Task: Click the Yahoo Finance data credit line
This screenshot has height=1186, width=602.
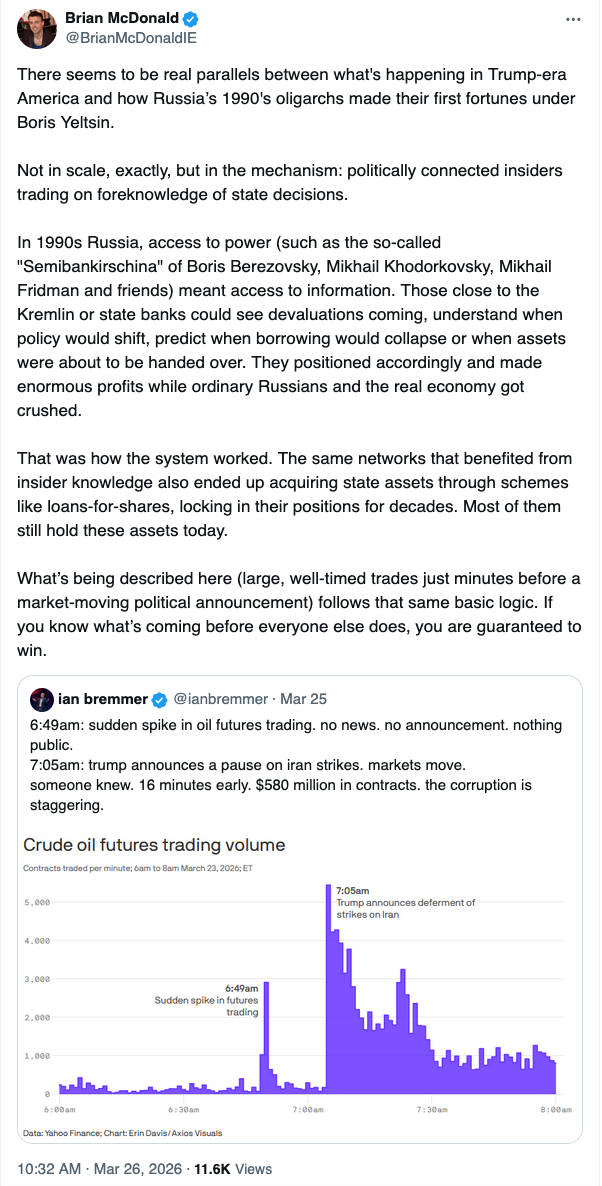Action: [x=123, y=1133]
